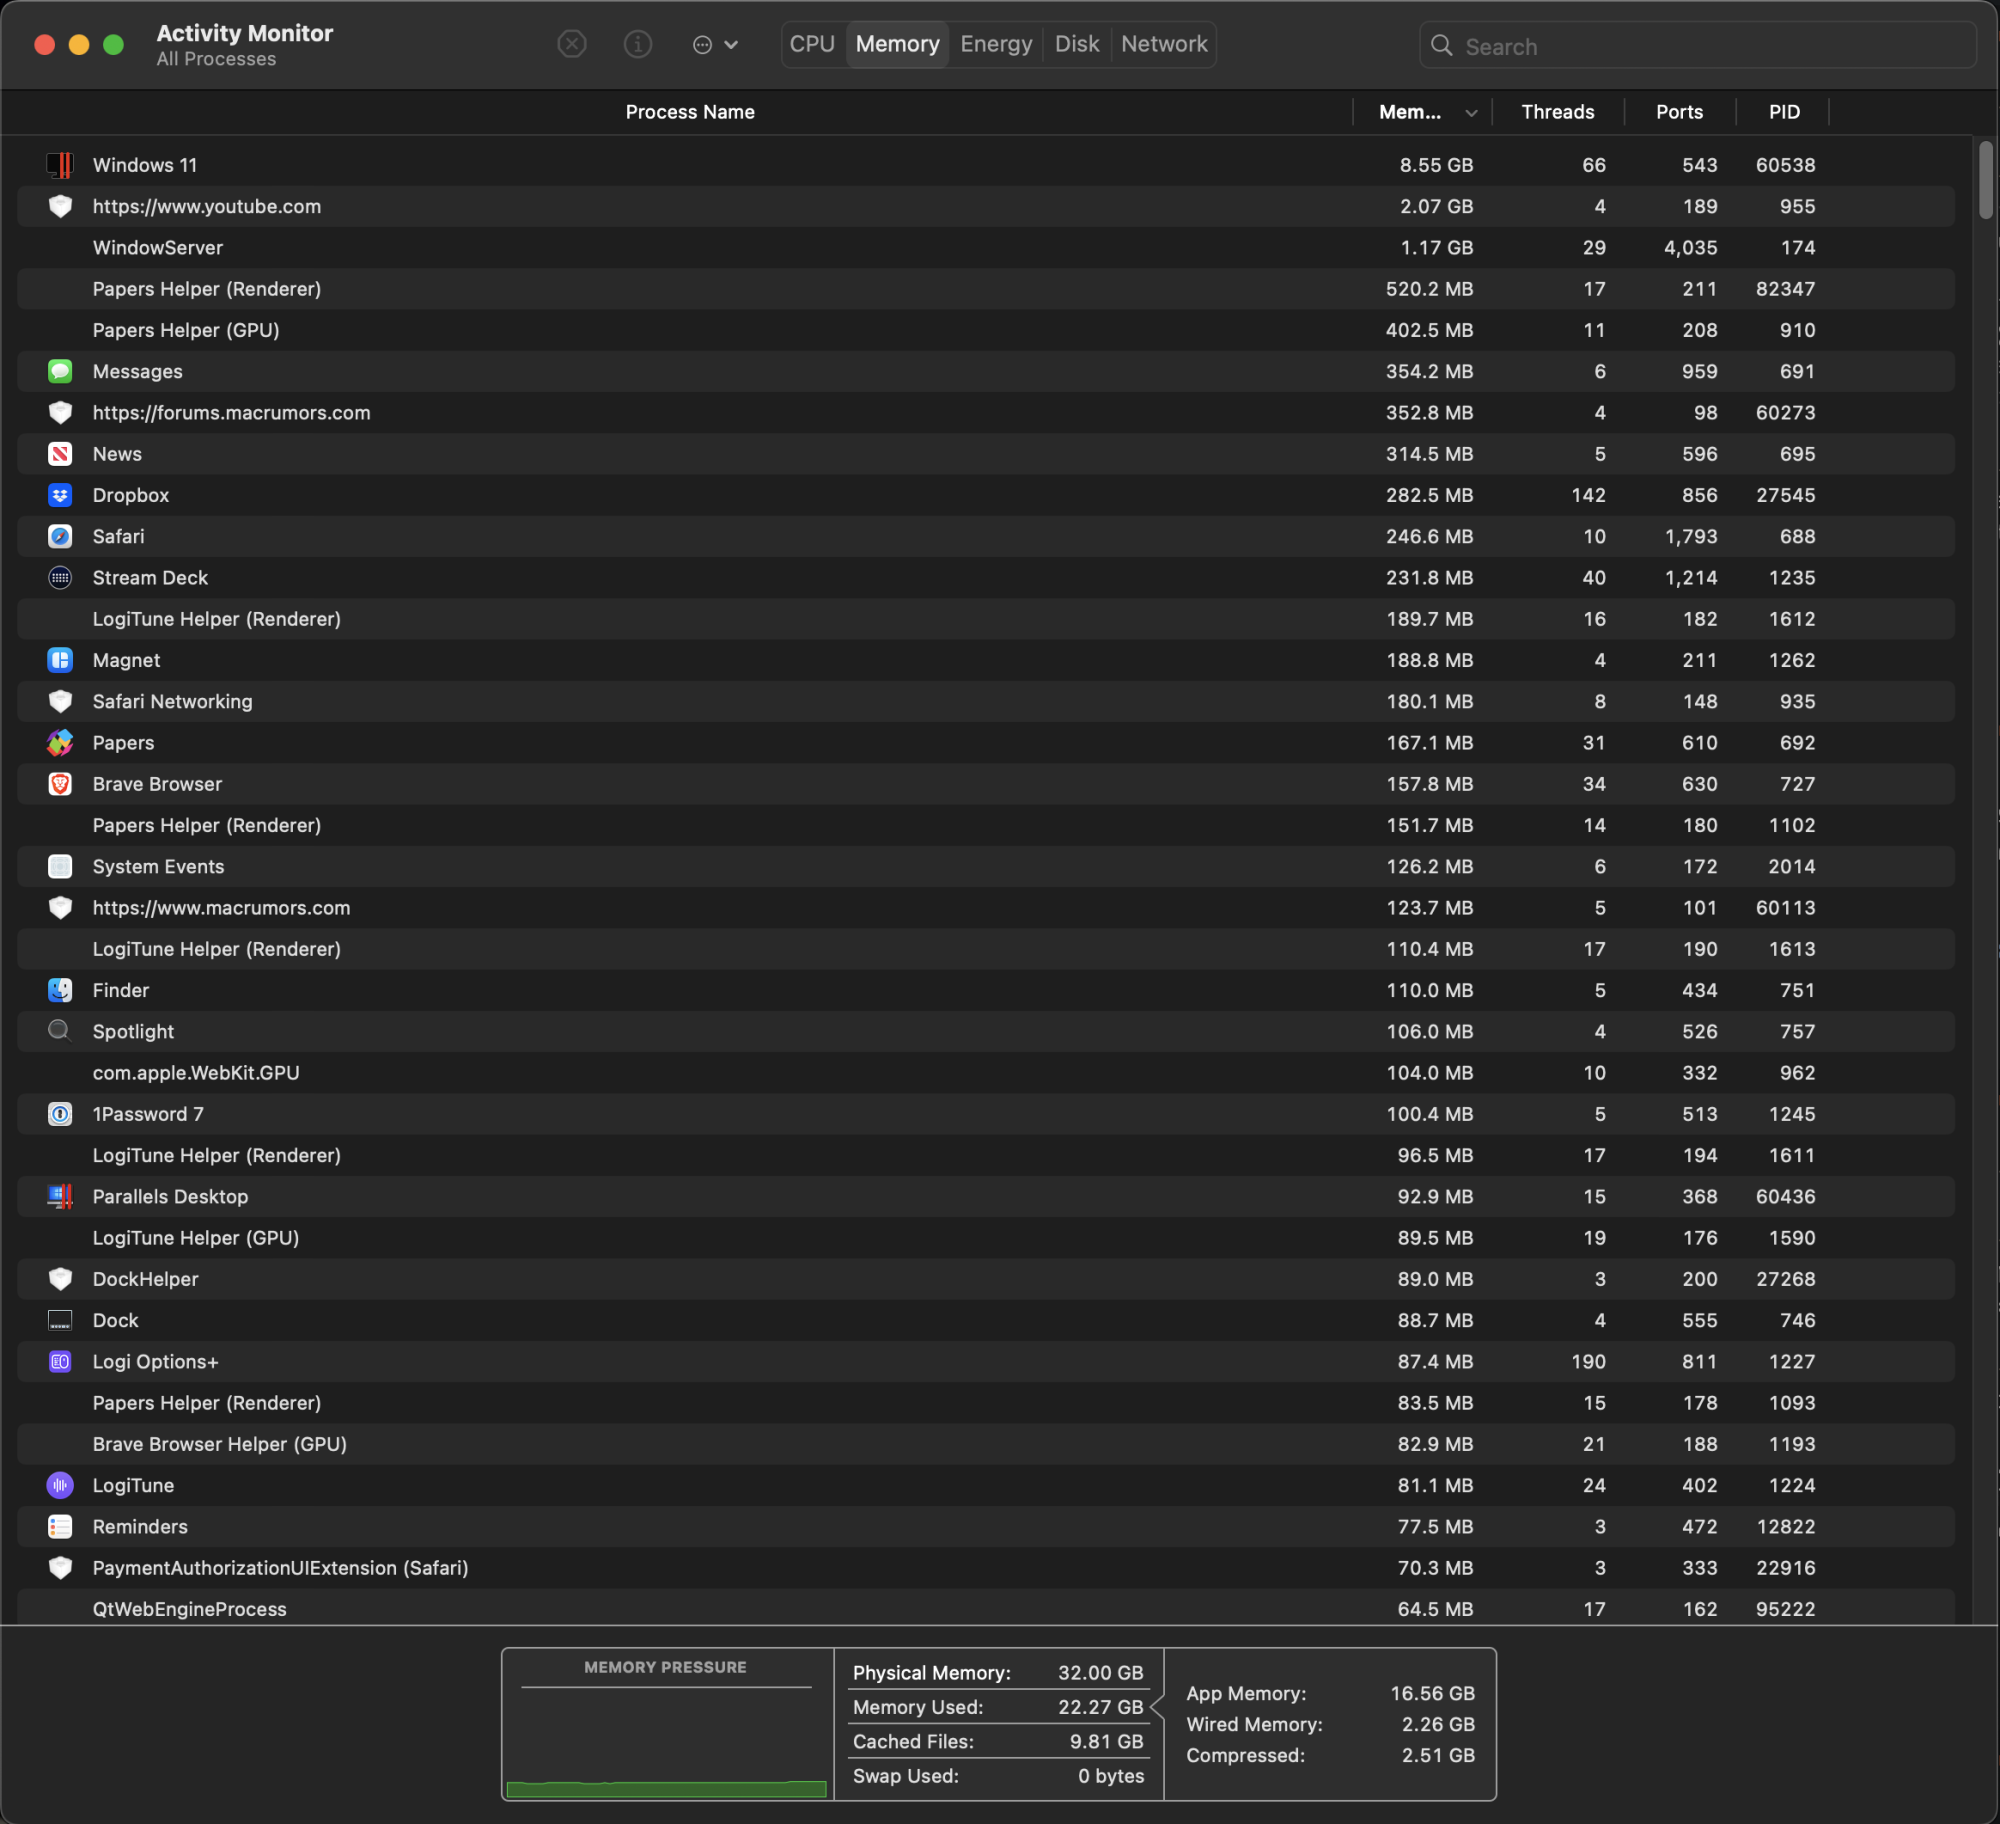Screen dimensions: 2000x1824
Task: Toggle sort direction on Memory column chevron
Action: (1471, 113)
